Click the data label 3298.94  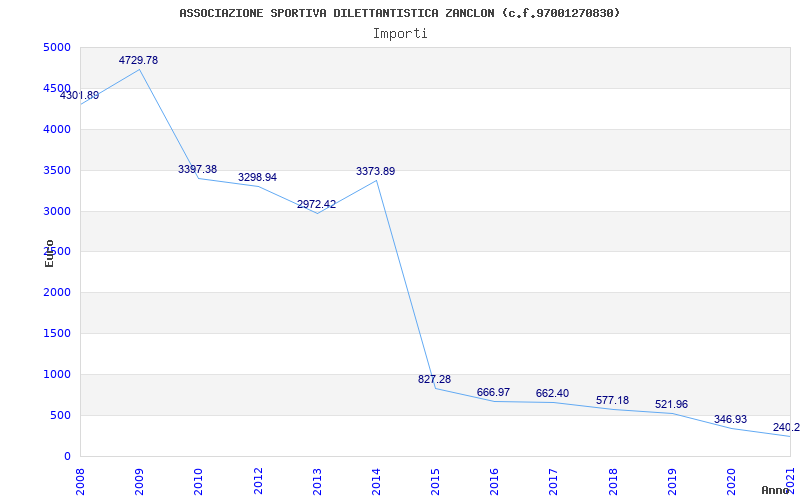pyautogui.click(x=257, y=178)
